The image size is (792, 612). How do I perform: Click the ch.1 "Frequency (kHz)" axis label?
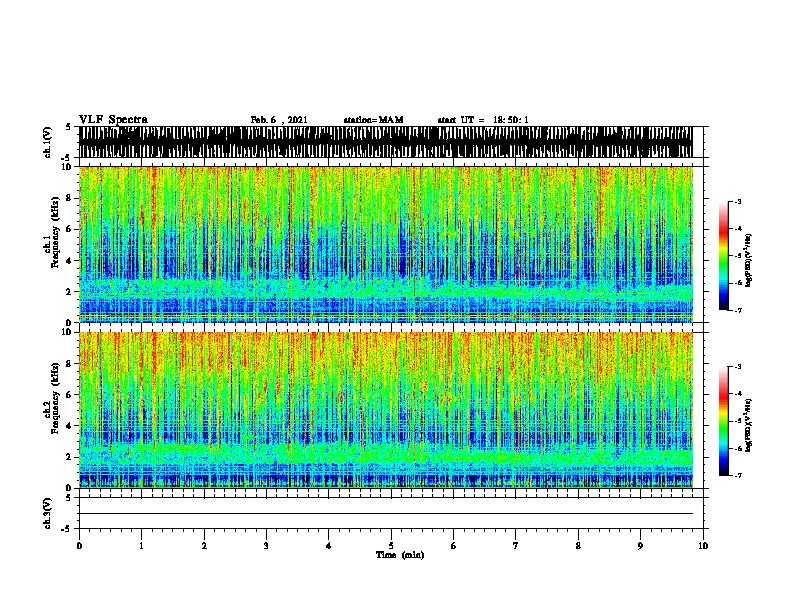click(55, 233)
